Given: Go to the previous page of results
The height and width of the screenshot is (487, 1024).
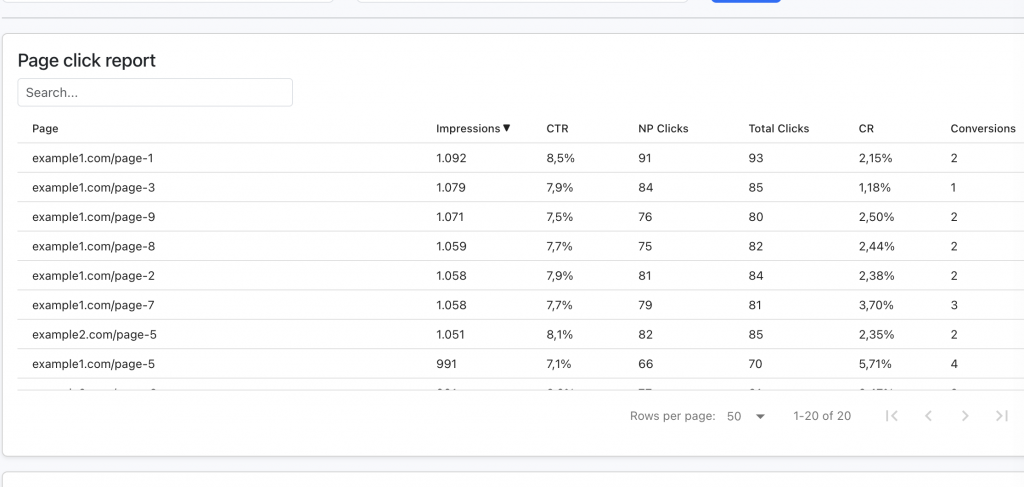Looking at the screenshot, I should tap(928, 416).
